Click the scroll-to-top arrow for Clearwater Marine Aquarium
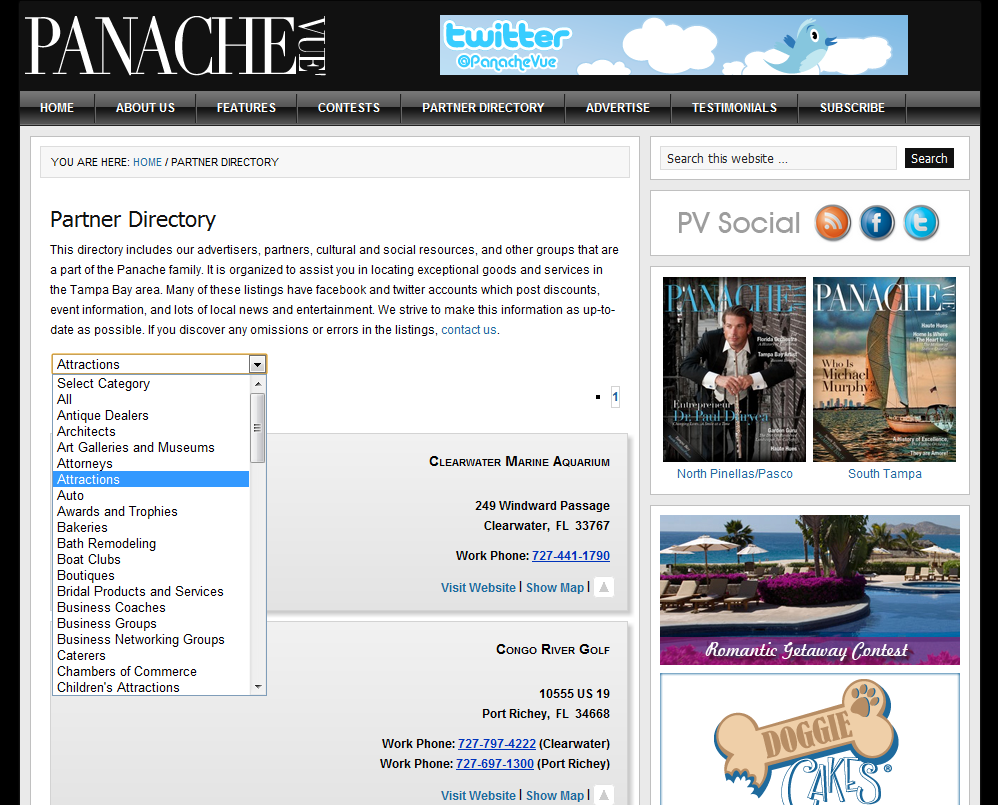 pyautogui.click(x=604, y=587)
